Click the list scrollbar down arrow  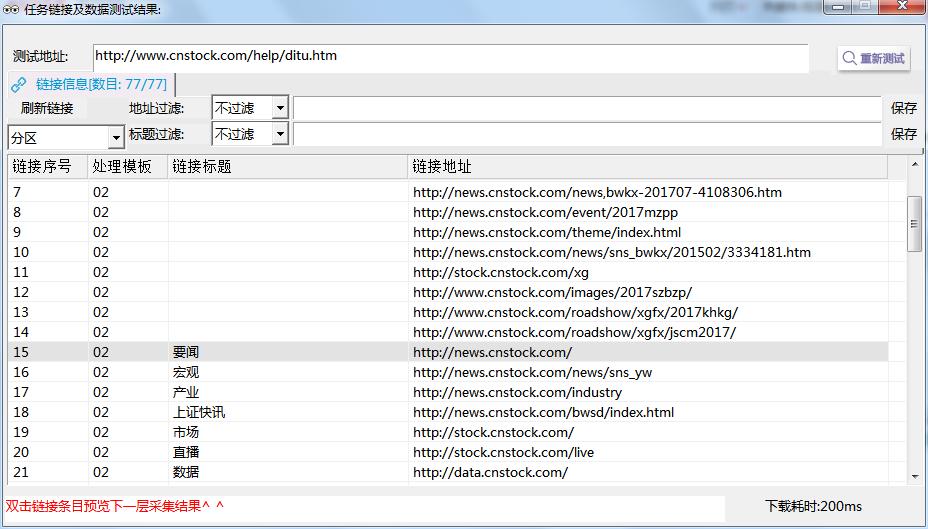[x=915, y=476]
